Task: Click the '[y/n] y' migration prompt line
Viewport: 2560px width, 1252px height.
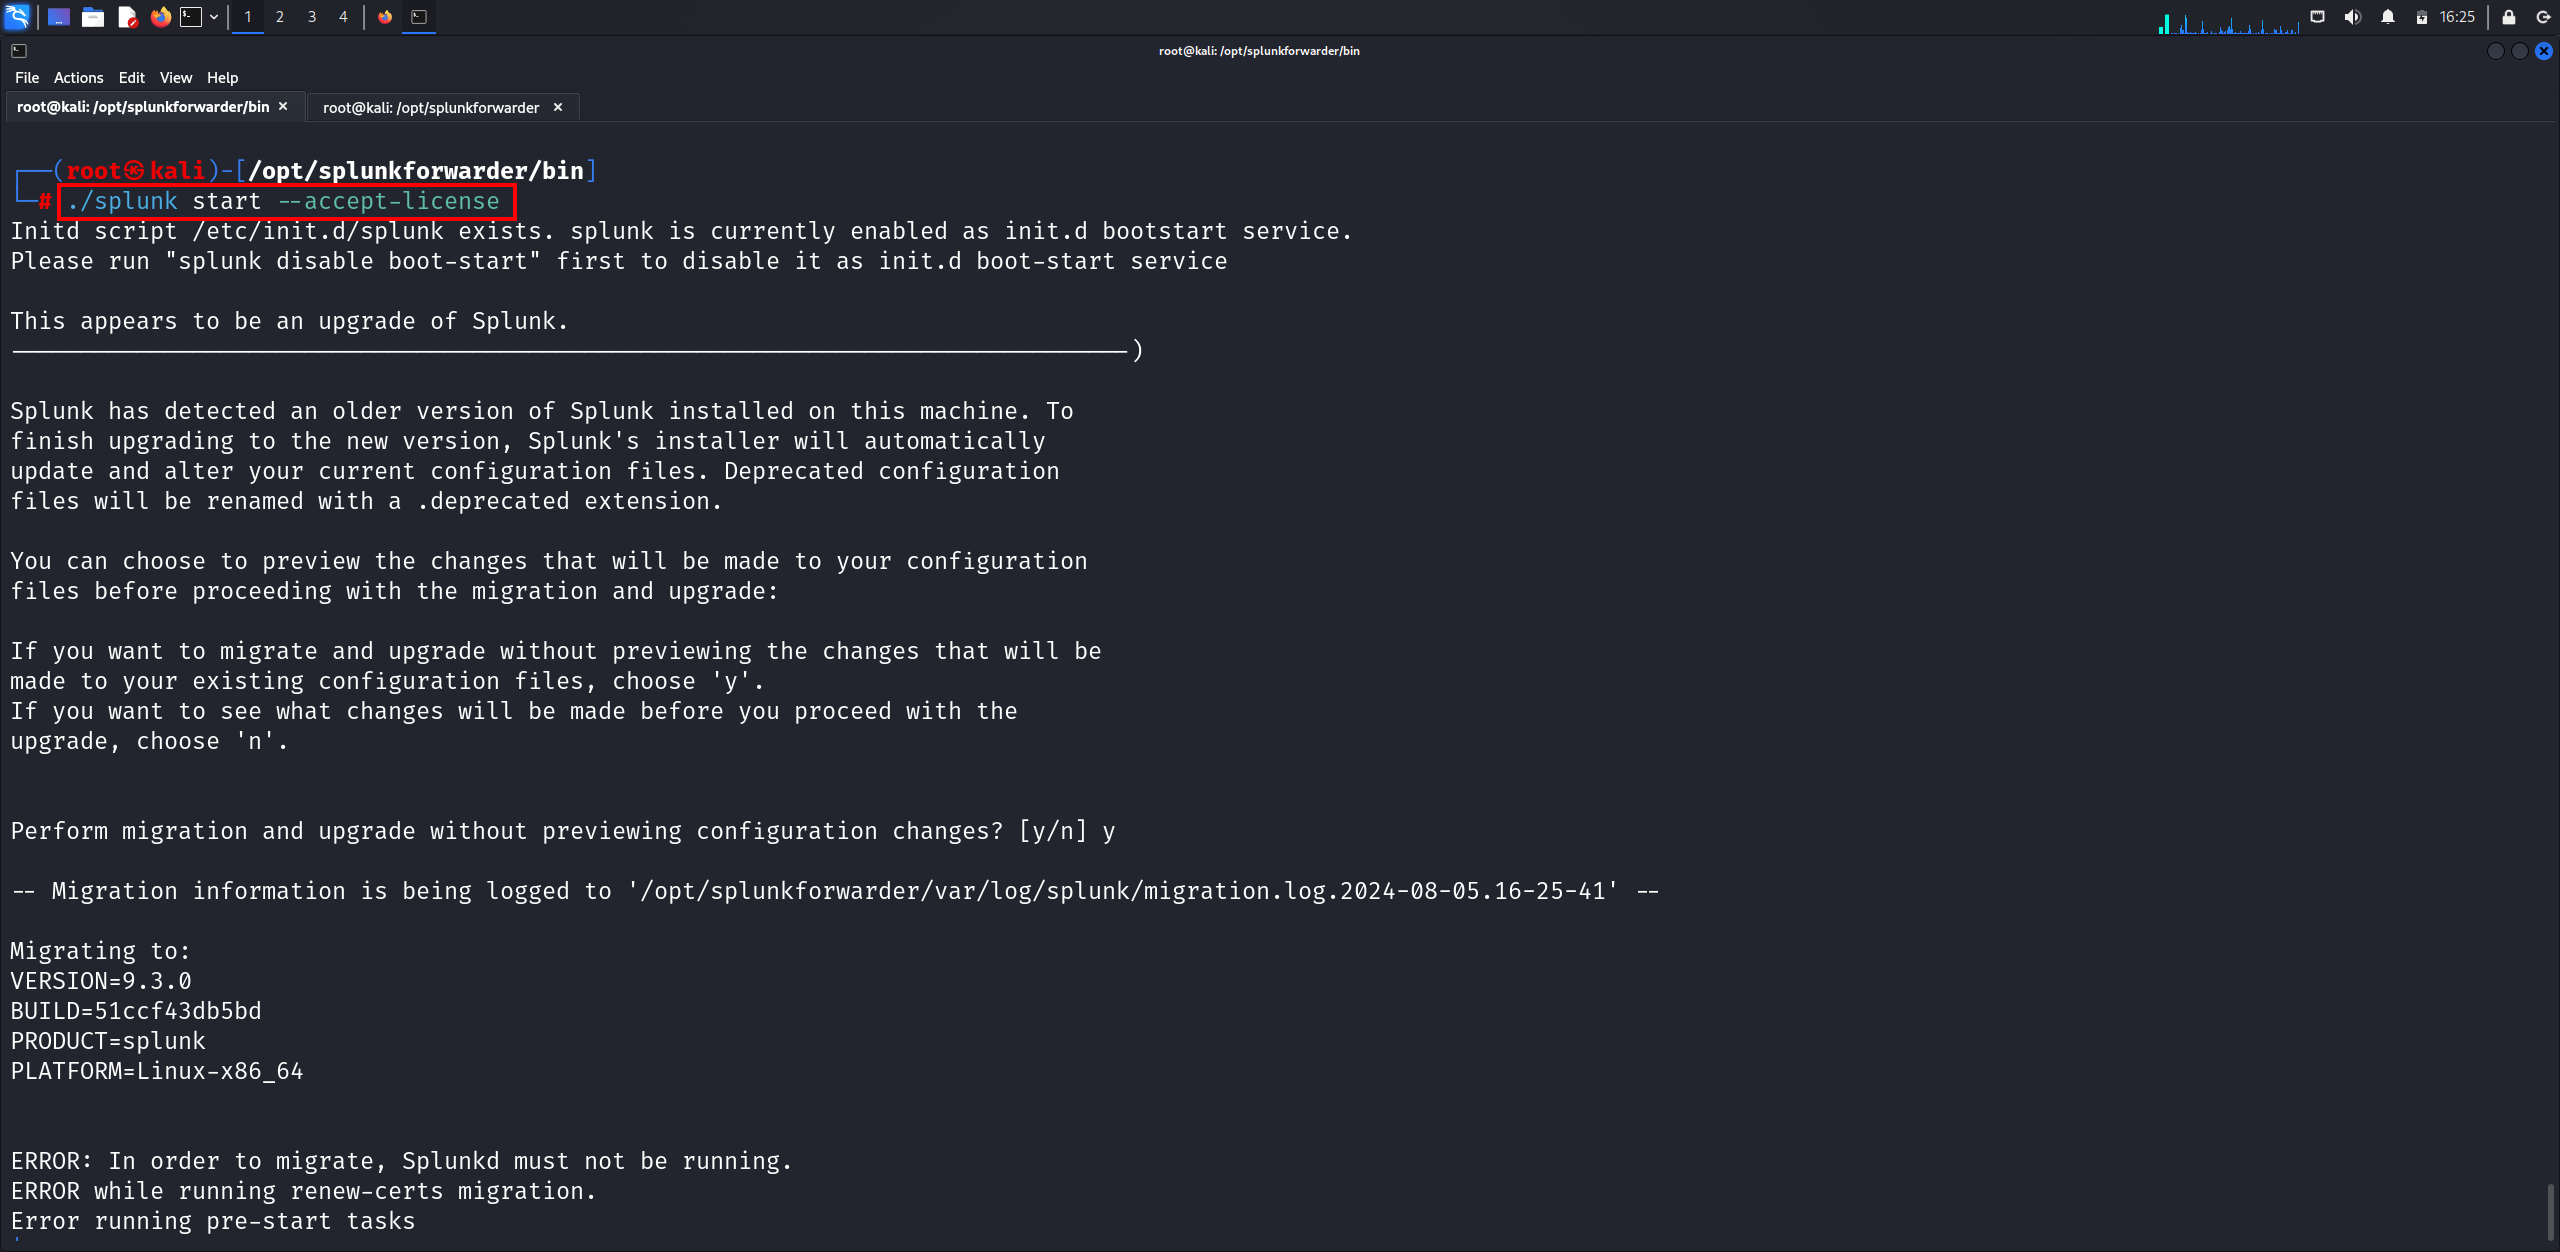Action: [x=563, y=832]
